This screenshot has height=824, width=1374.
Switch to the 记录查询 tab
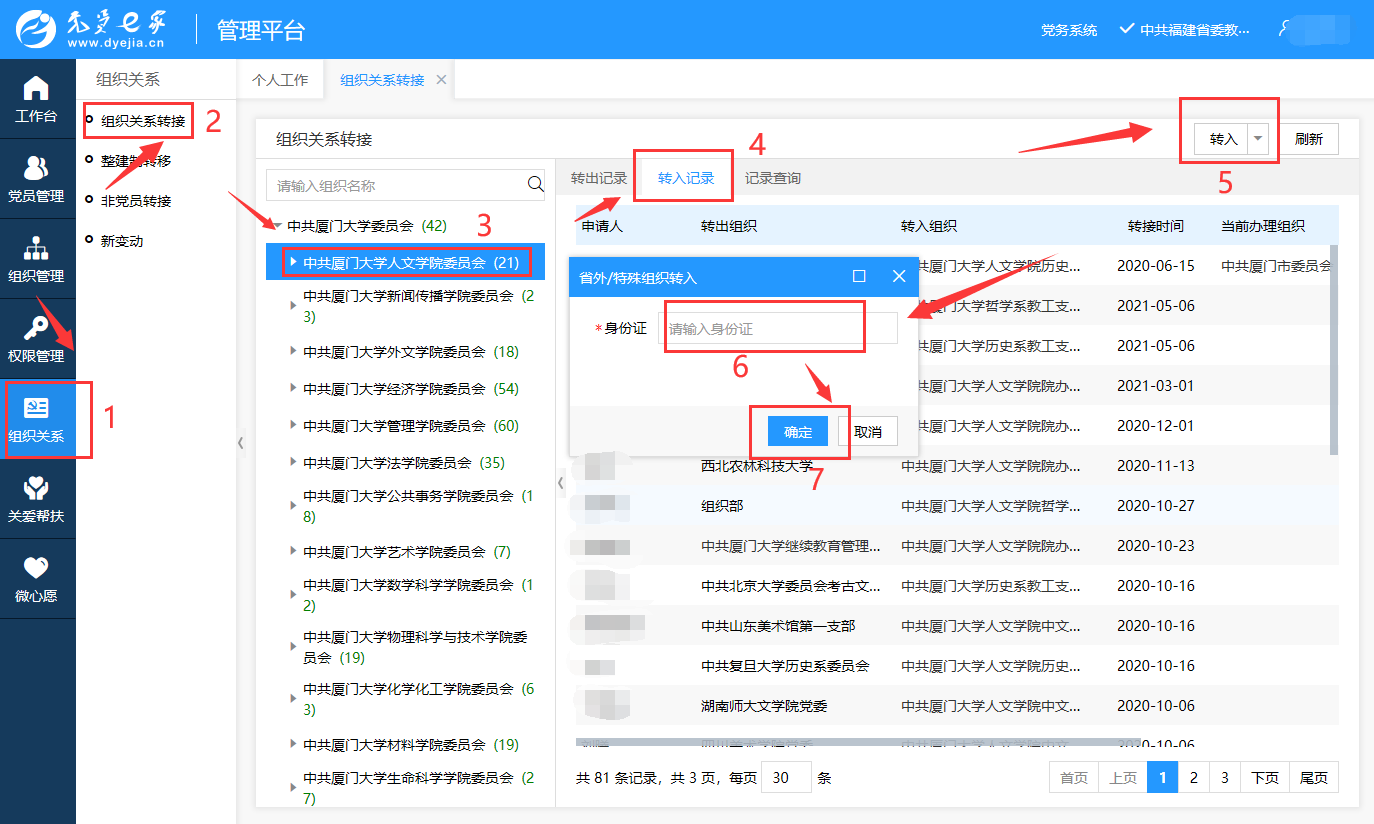point(772,179)
